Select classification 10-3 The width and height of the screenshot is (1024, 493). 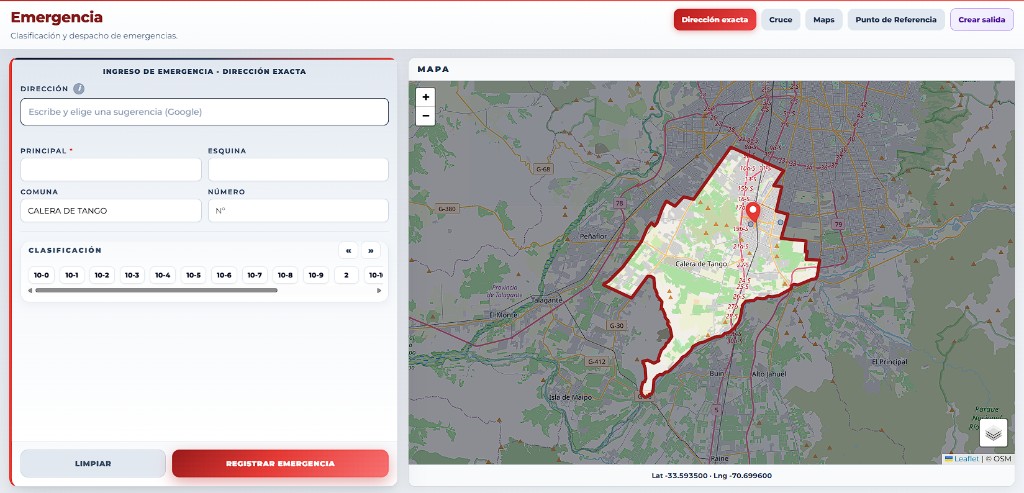point(132,276)
